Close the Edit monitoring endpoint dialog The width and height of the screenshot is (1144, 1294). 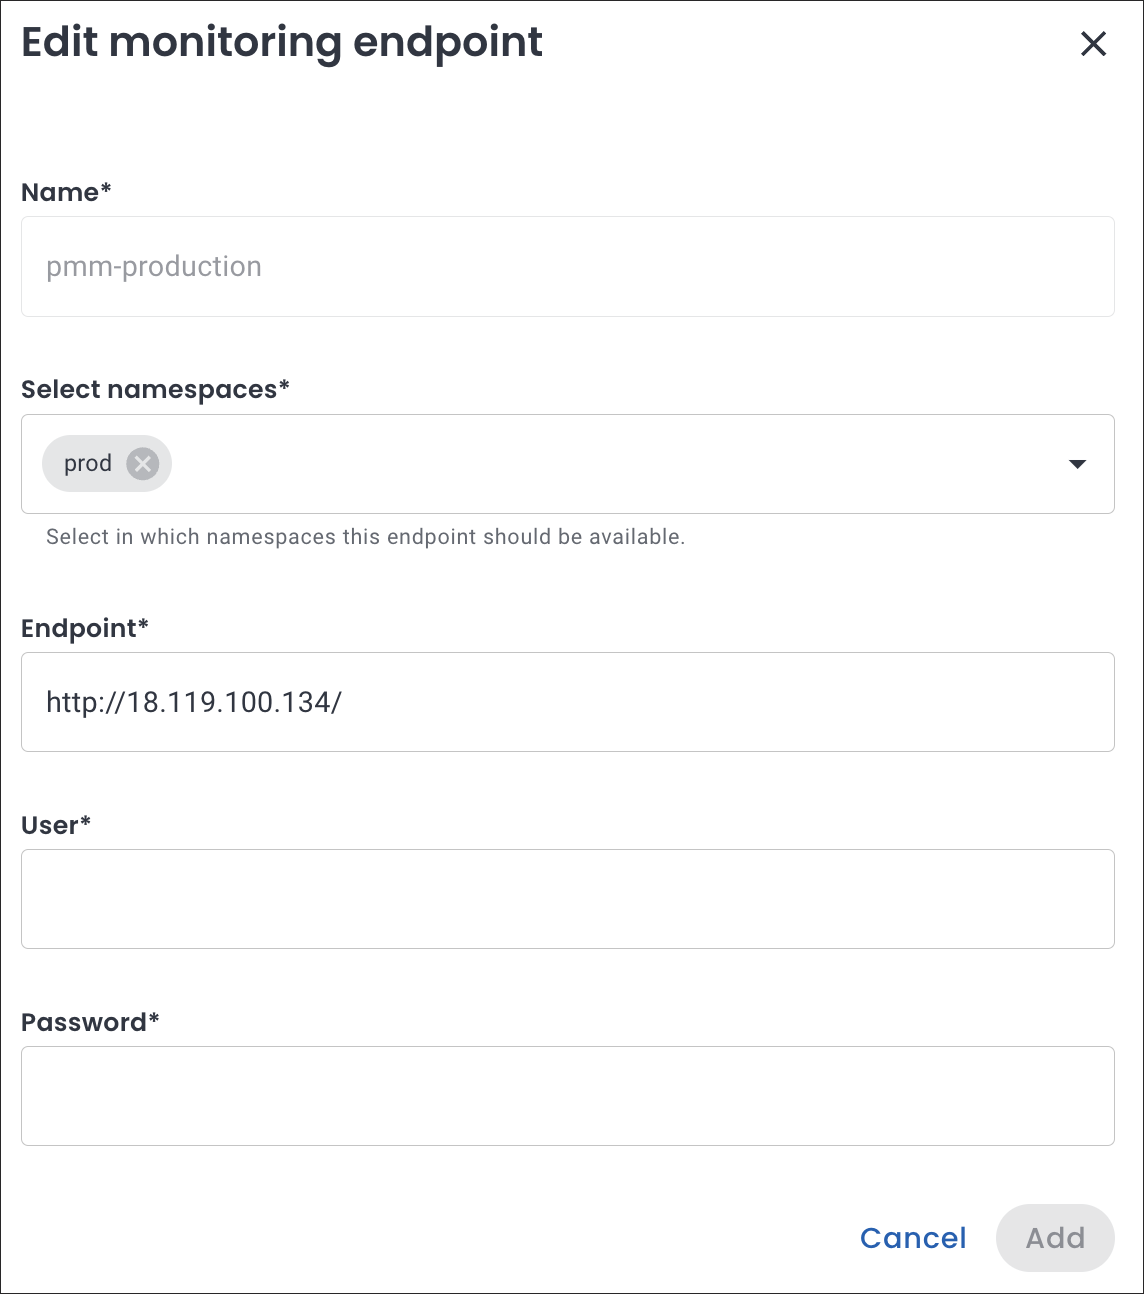pos(1093,44)
